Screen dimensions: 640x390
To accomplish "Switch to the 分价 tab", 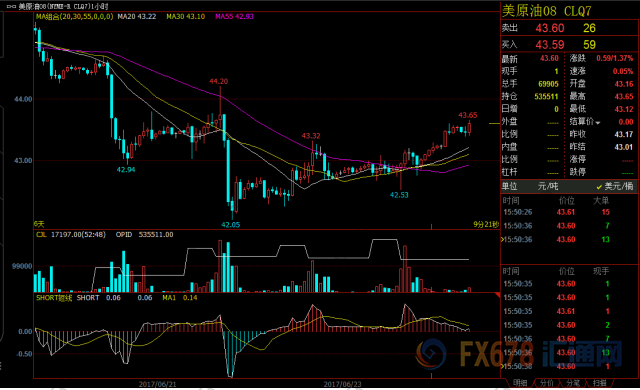I will tap(546, 383).
